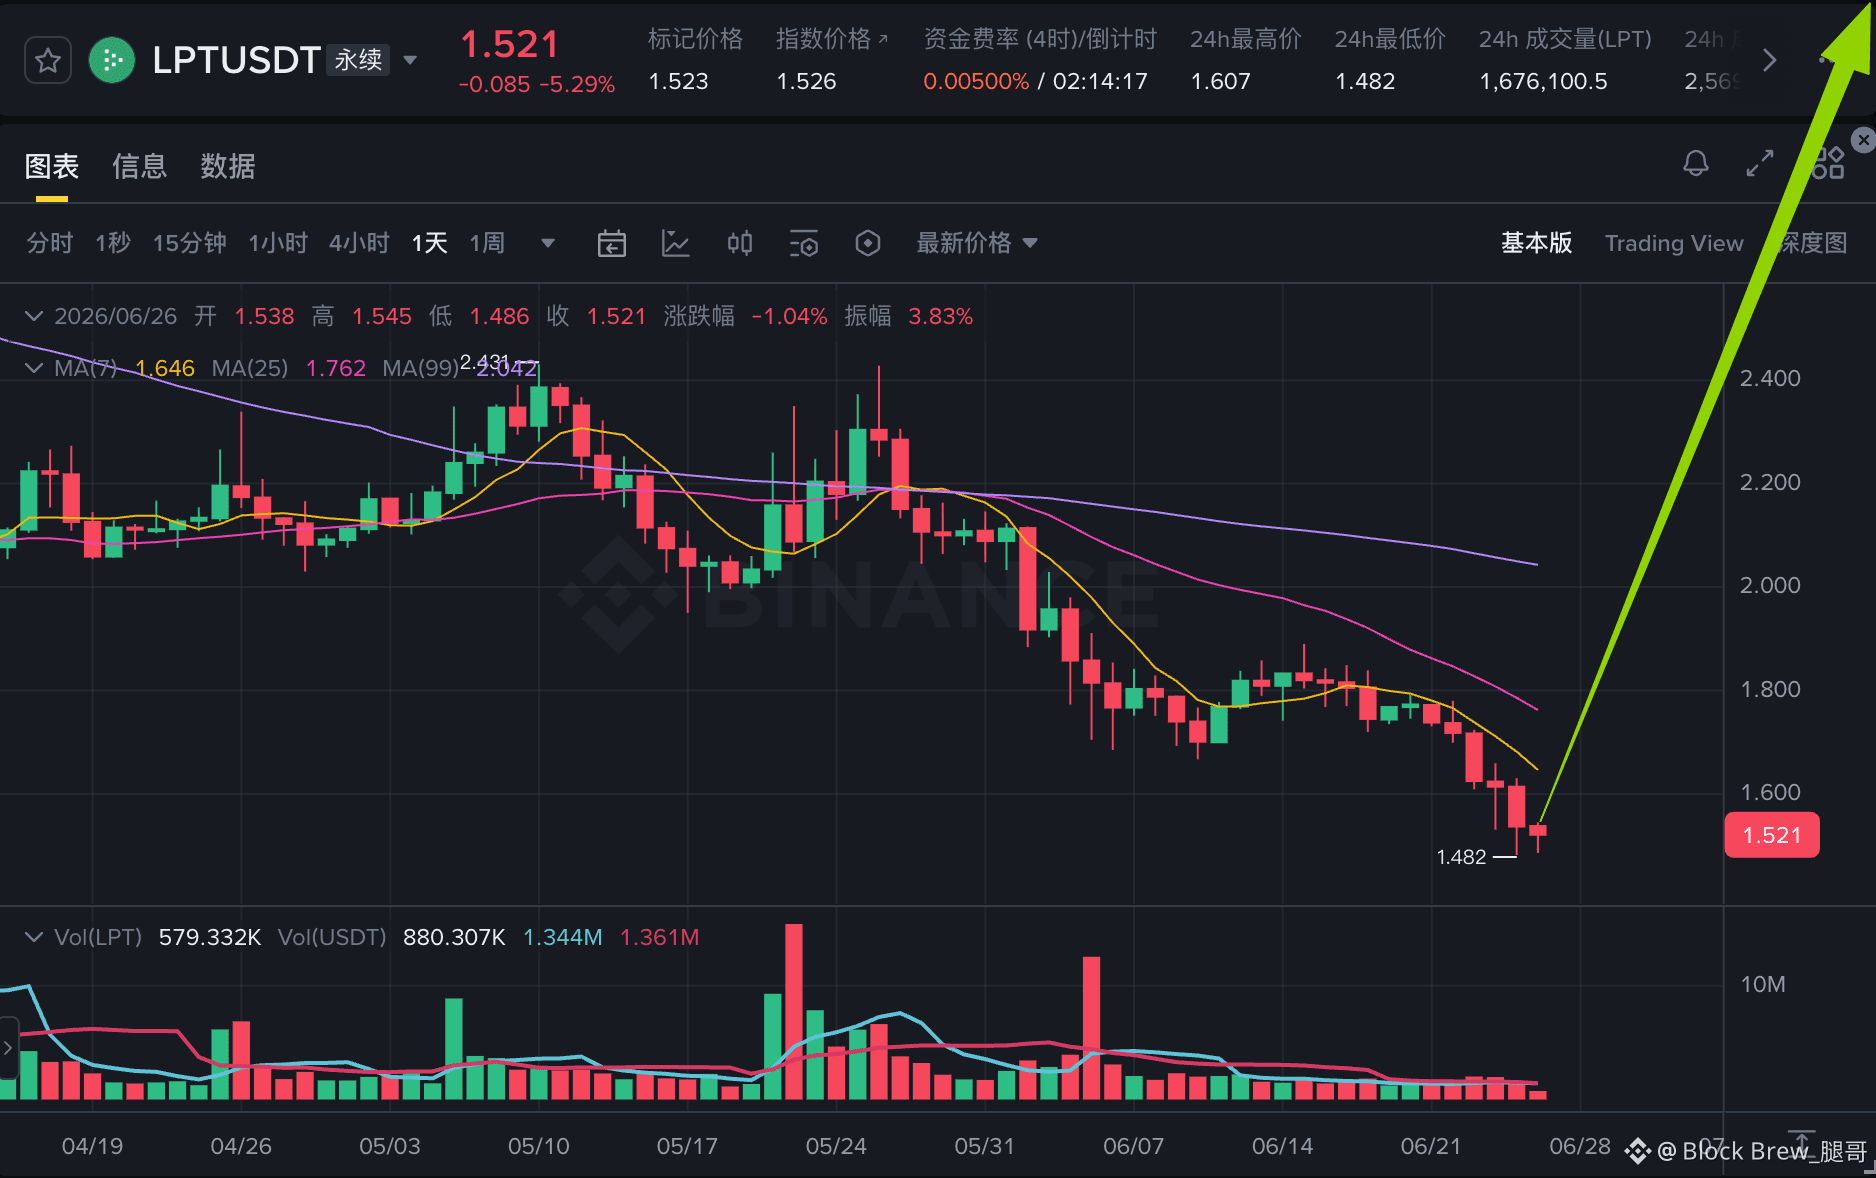Click the MA(25) value 1.762
The width and height of the screenshot is (1876, 1178).
tap(336, 368)
